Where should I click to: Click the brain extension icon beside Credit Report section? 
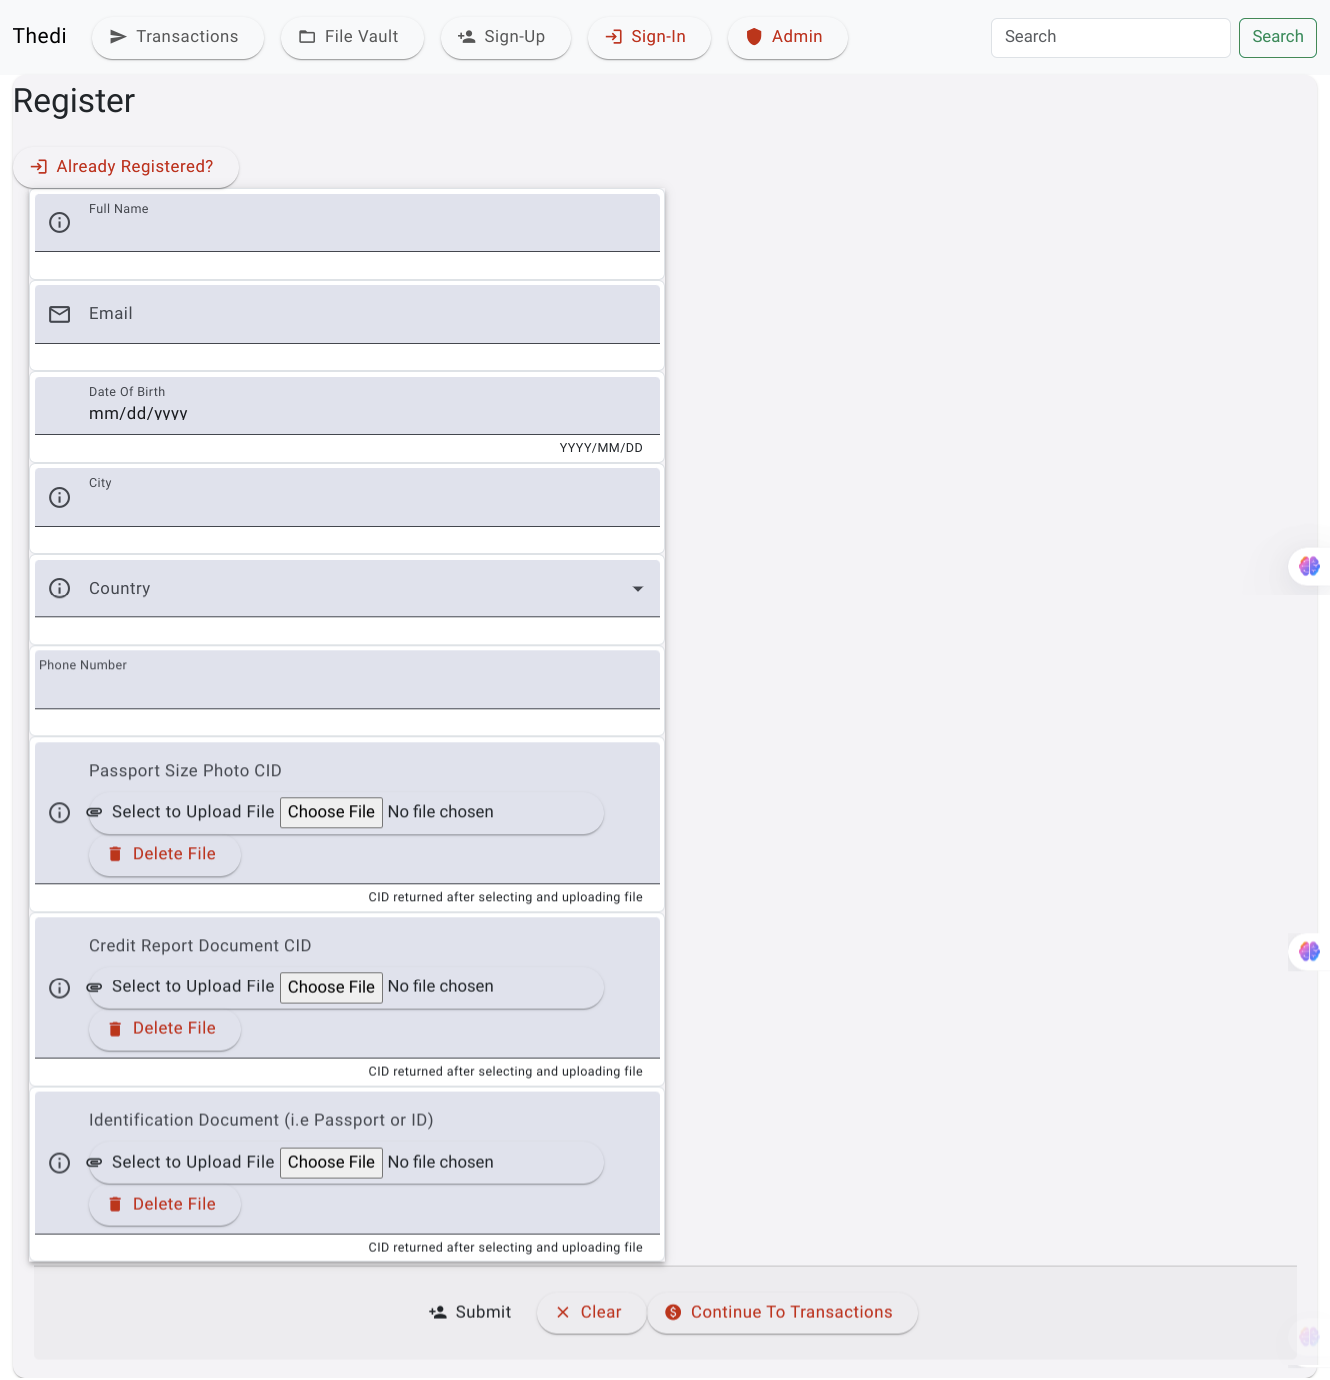pyautogui.click(x=1309, y=951)
